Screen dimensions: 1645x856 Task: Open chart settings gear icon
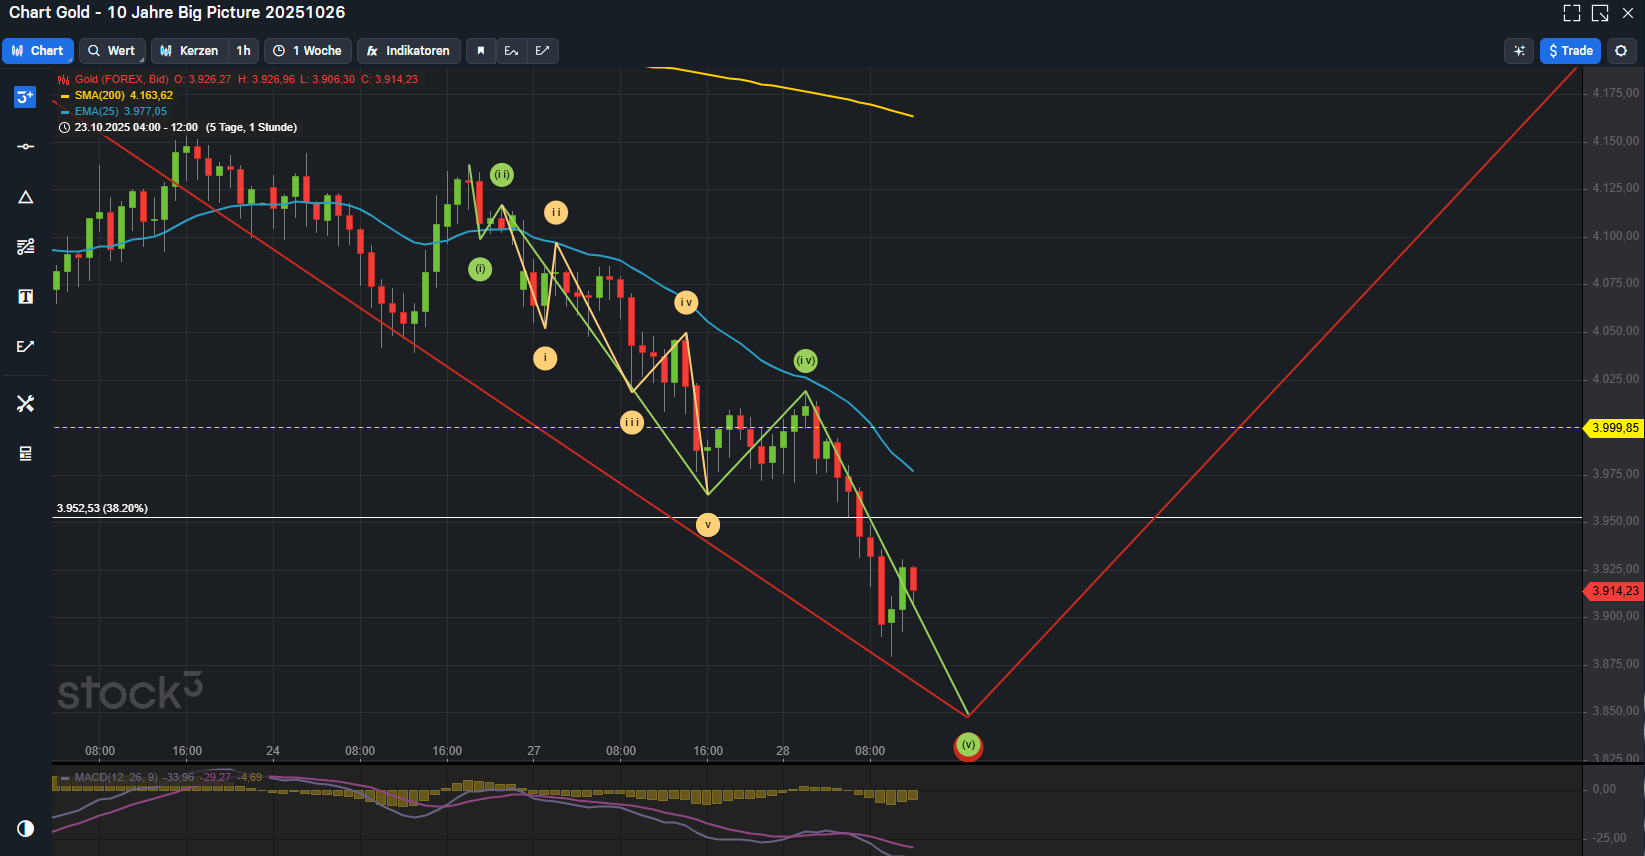click(x=1621, y=51)
